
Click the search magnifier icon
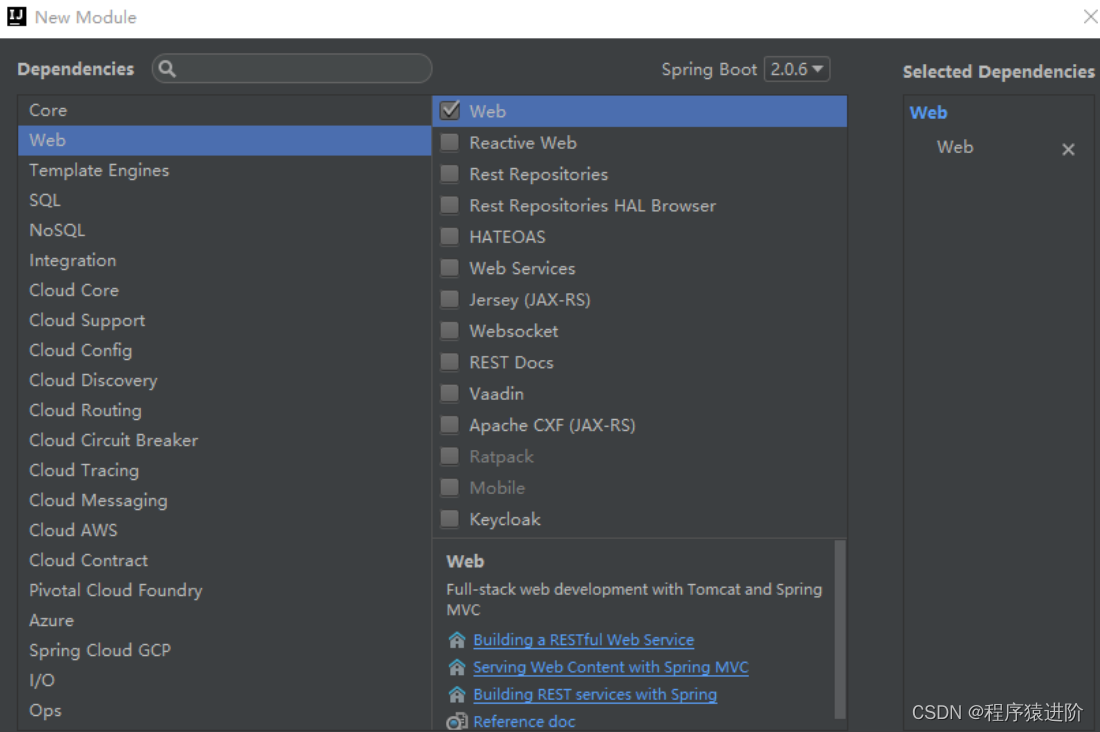pyautogui.click(x=167, y=69)
